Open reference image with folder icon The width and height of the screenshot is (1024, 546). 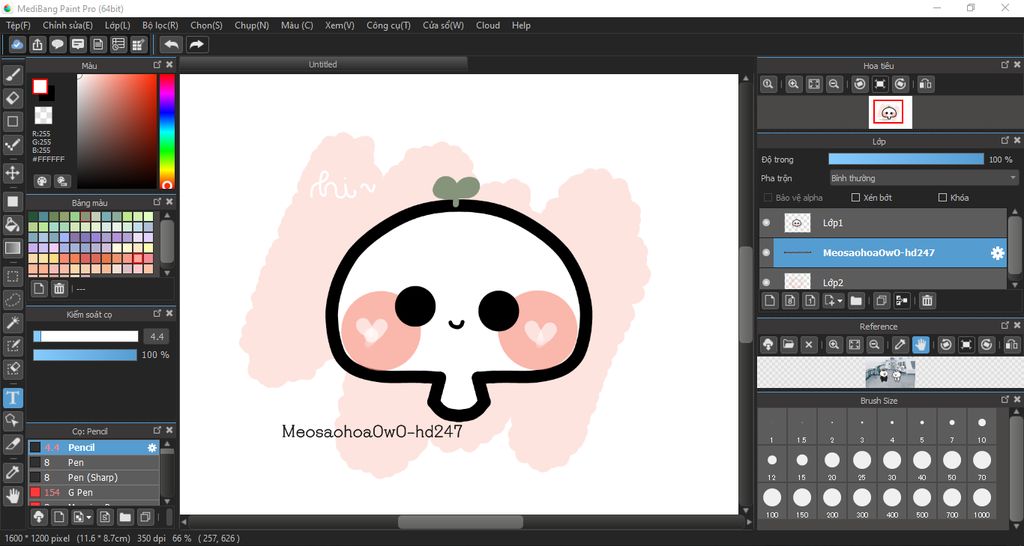788,344
